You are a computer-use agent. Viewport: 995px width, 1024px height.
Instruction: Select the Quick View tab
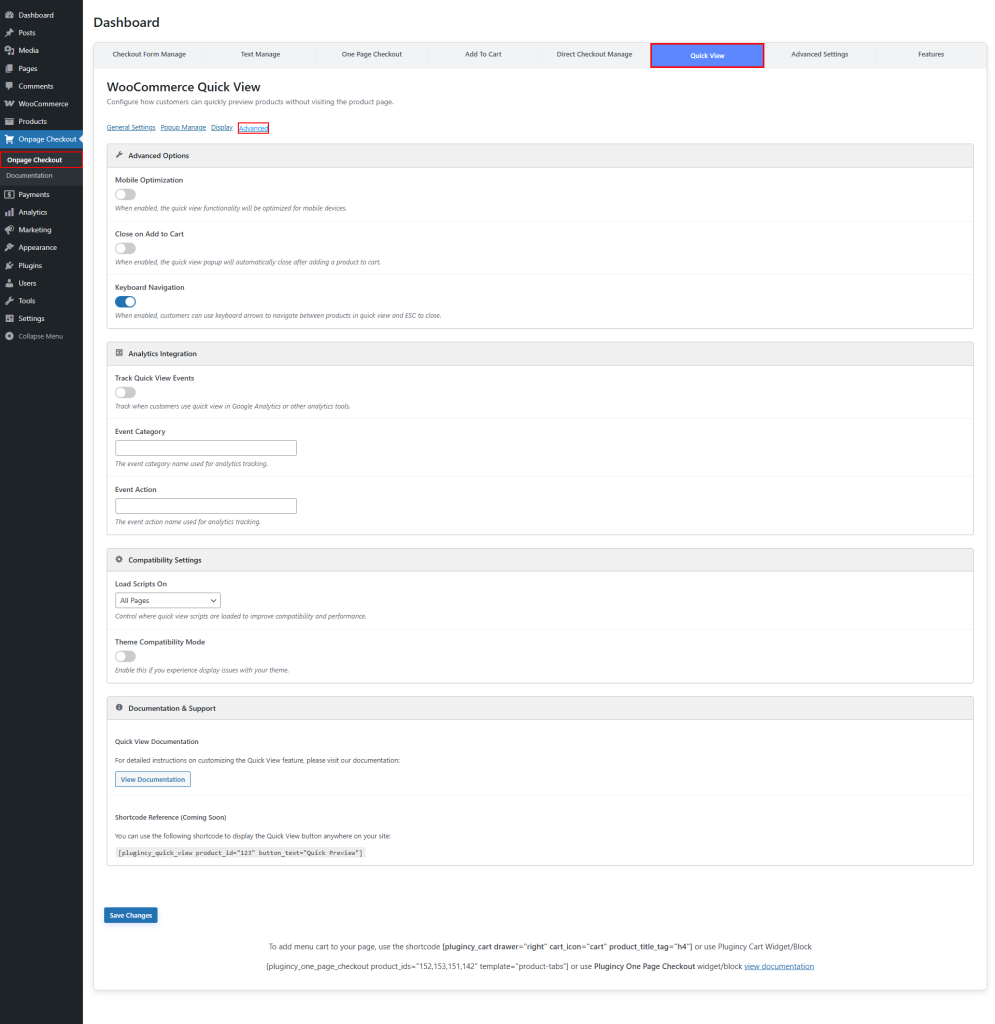(x=707, y=56)
